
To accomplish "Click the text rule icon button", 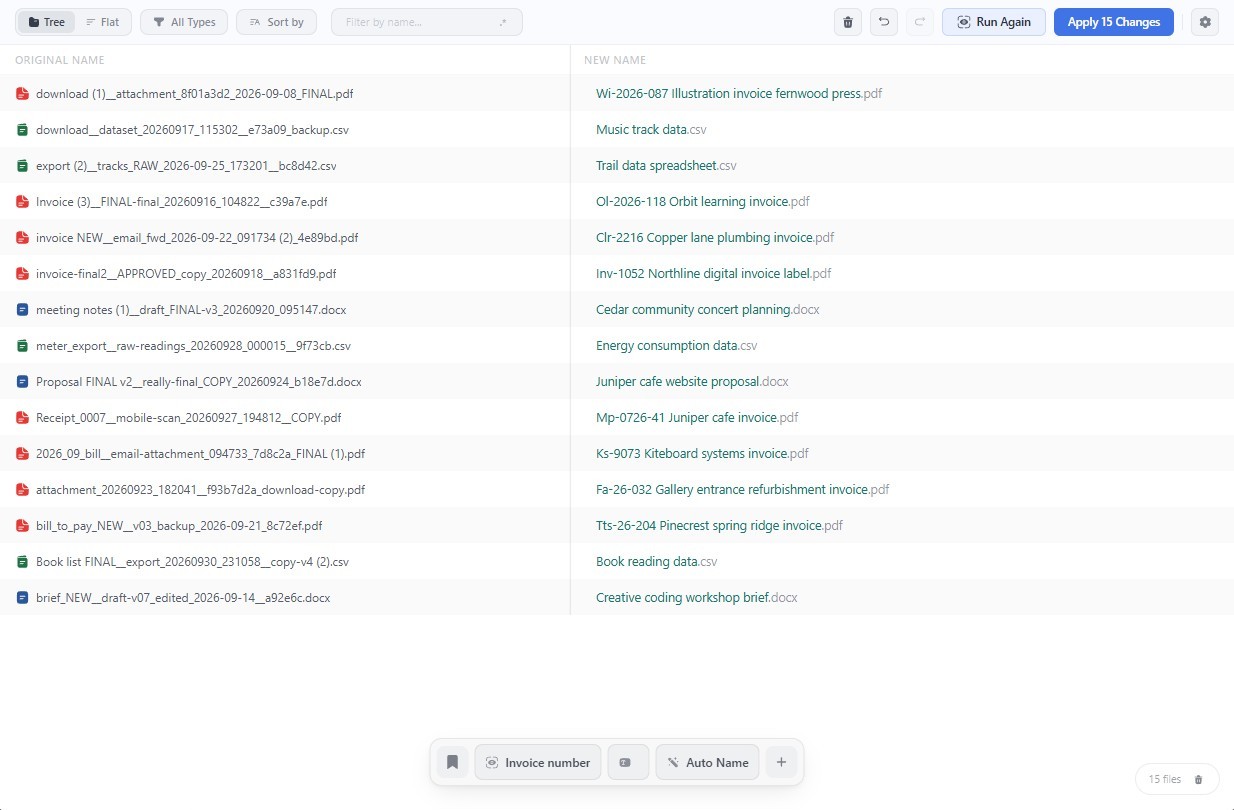I will pos(628,762).
